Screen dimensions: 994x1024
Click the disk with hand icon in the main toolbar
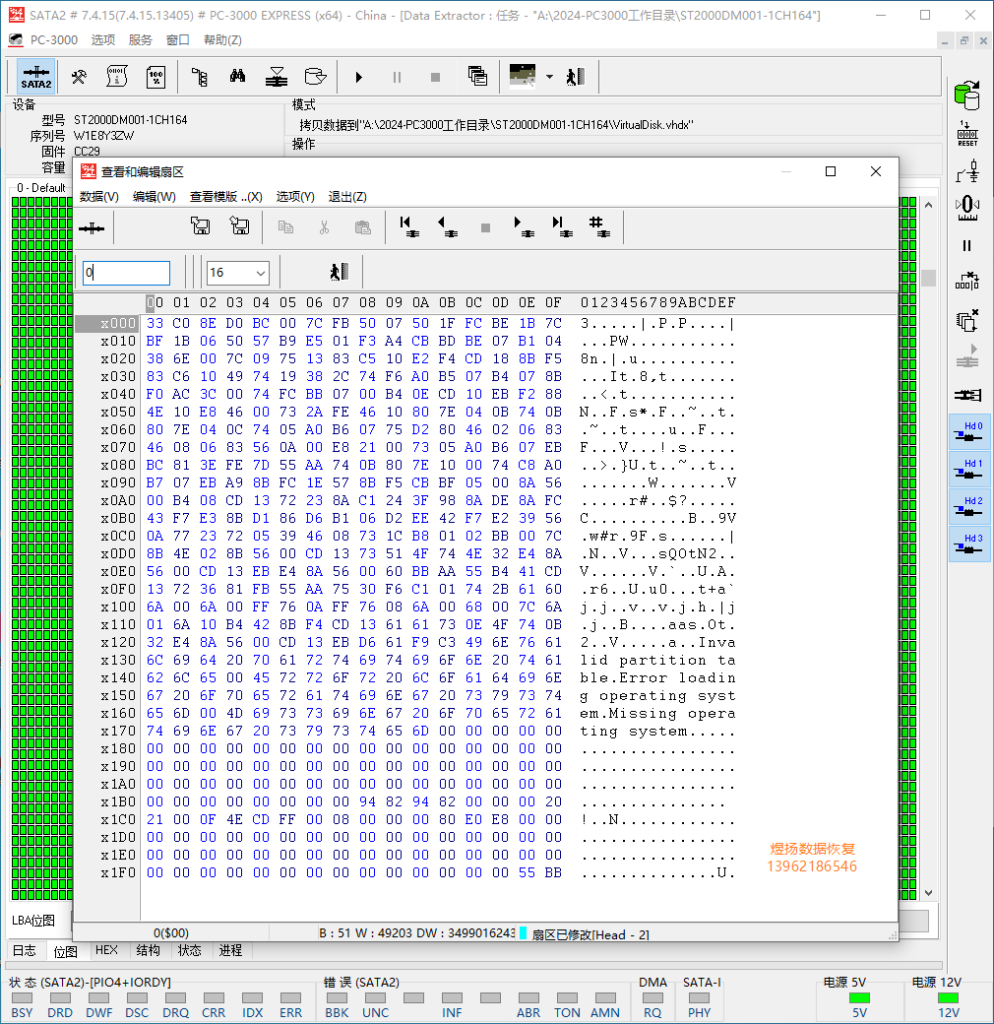315,76
